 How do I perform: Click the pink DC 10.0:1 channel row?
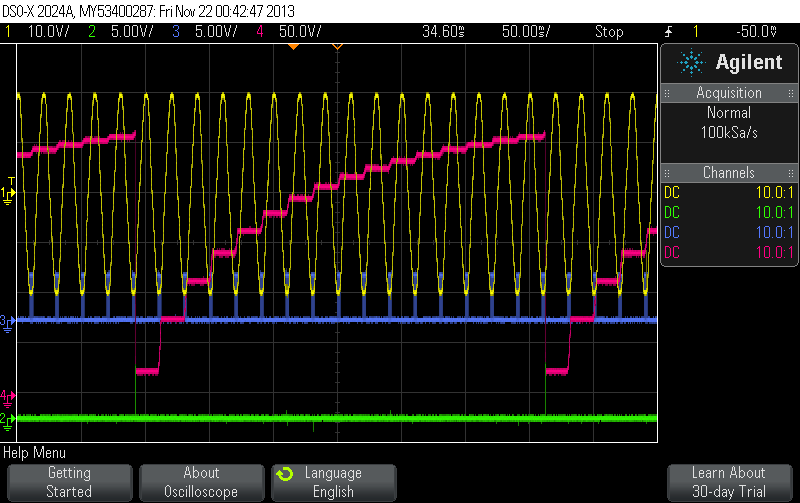(x=729, y=252)
